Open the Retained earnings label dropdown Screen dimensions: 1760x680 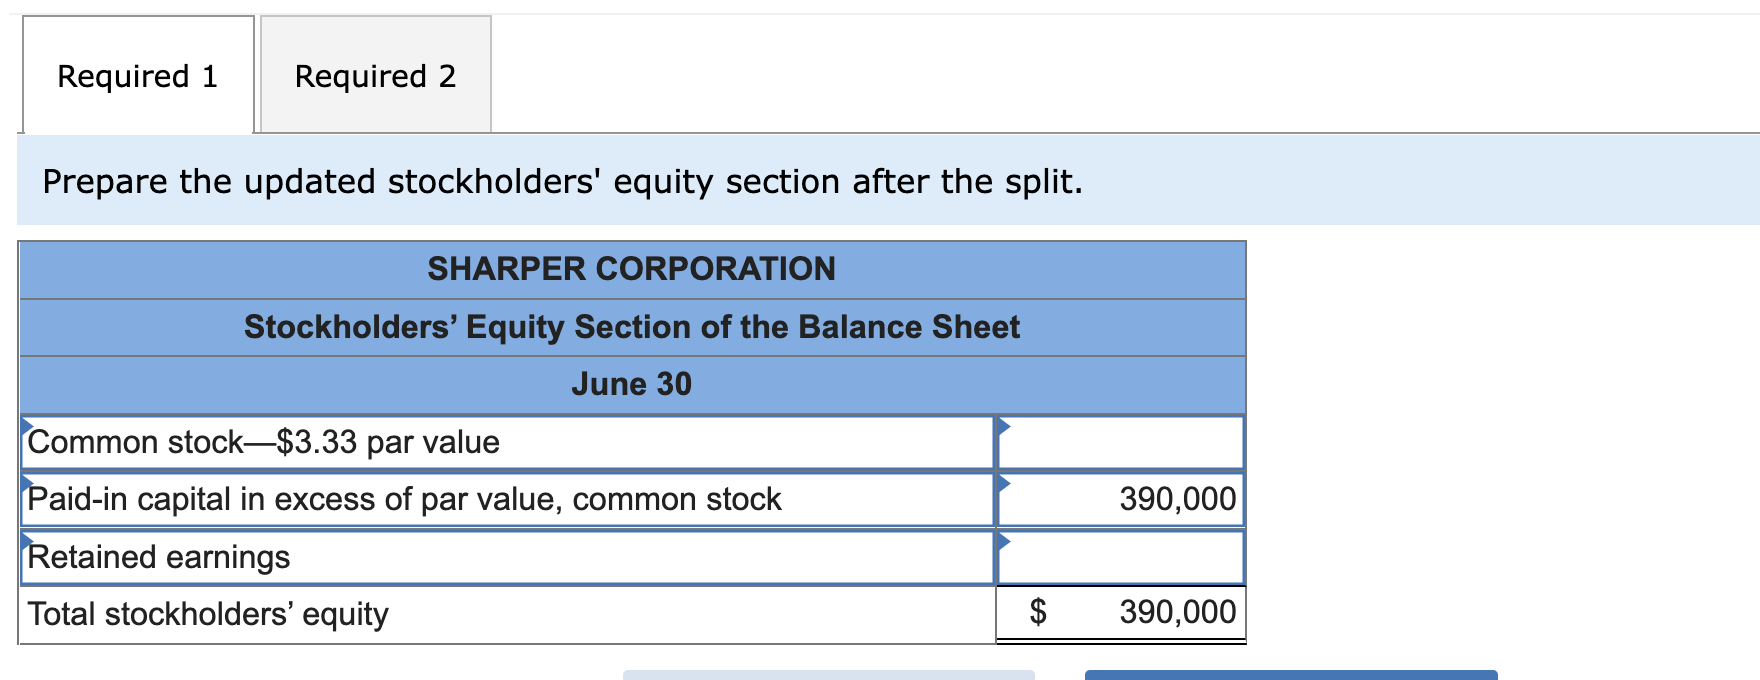(x=508, y=557)
